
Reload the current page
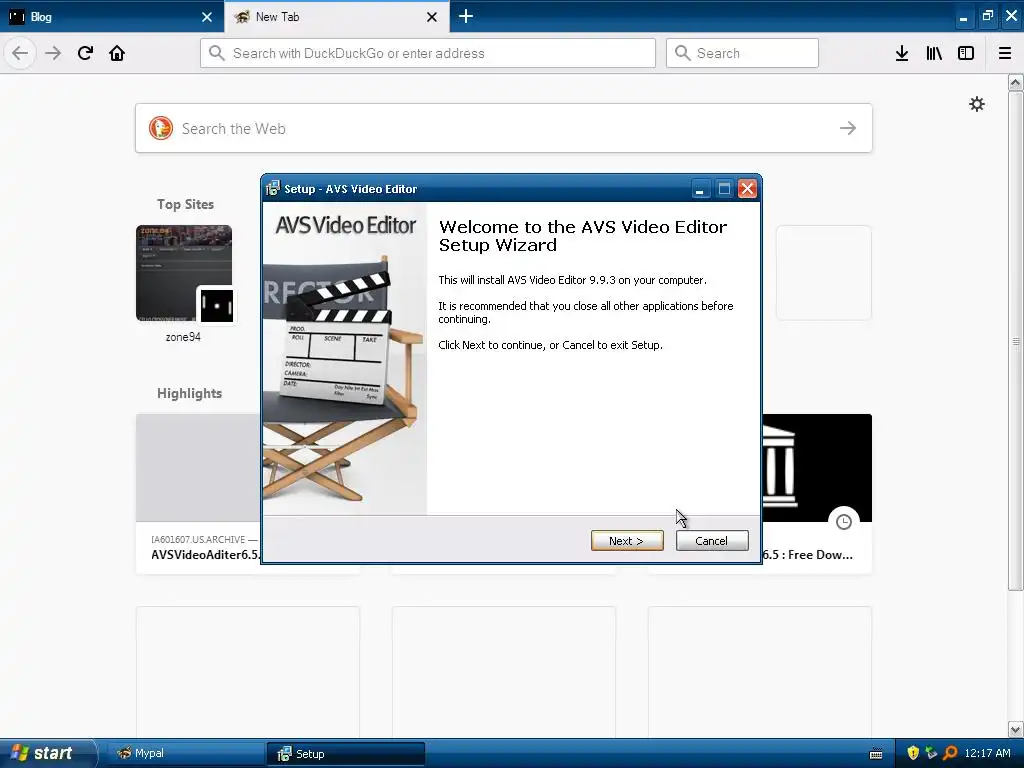(85, 53)
